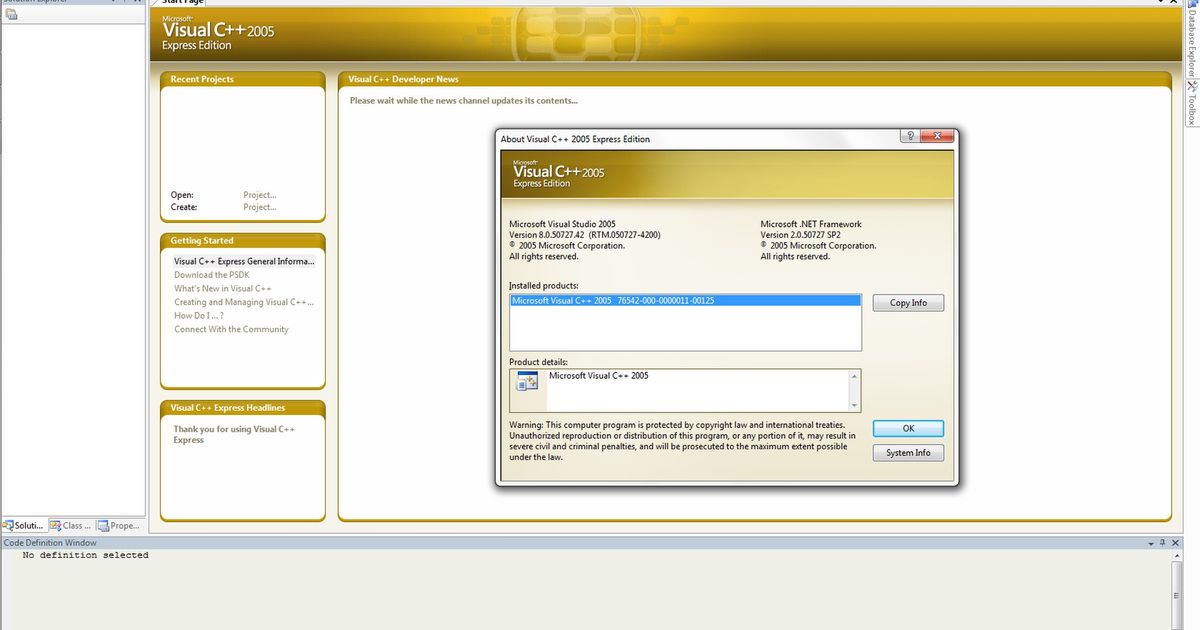Toggle auto-hide pin on Code Definition Window
This screenshot has width=1200, height=630.
click(1164, 543)
